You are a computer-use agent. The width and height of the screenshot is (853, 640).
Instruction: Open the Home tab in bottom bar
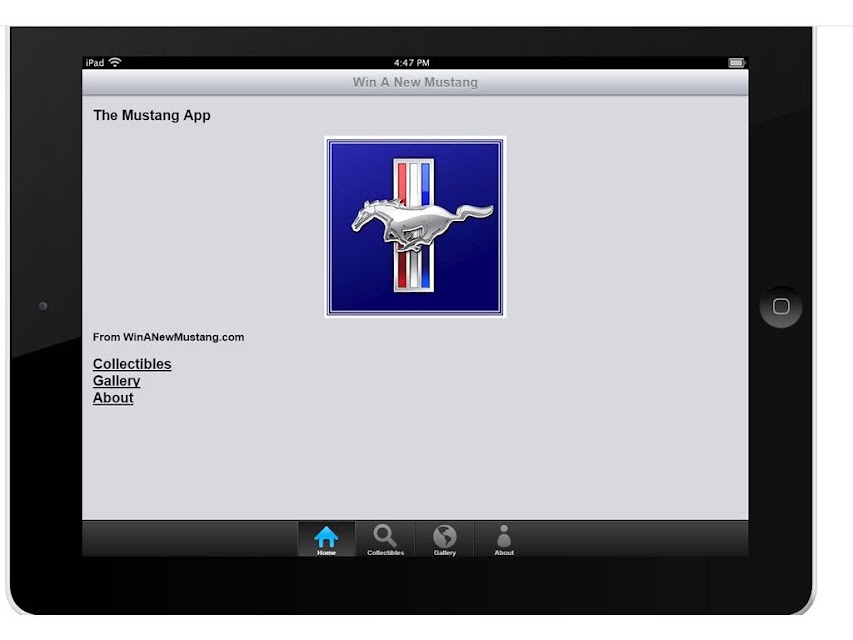326,539
